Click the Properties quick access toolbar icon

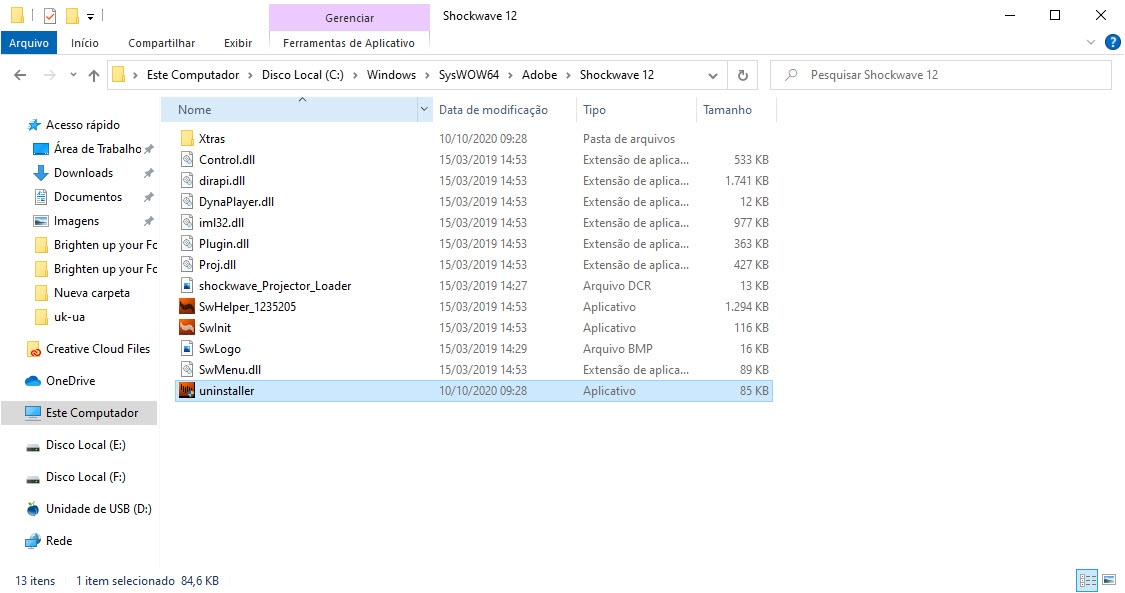[x=50, y=16]
